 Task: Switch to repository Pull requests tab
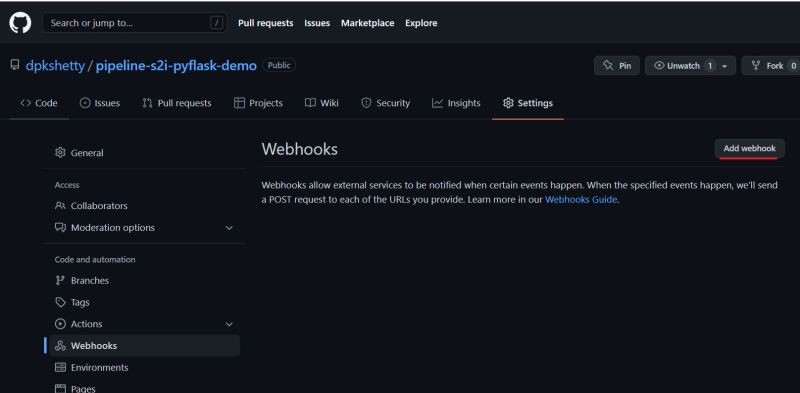[x=177, y=103]
